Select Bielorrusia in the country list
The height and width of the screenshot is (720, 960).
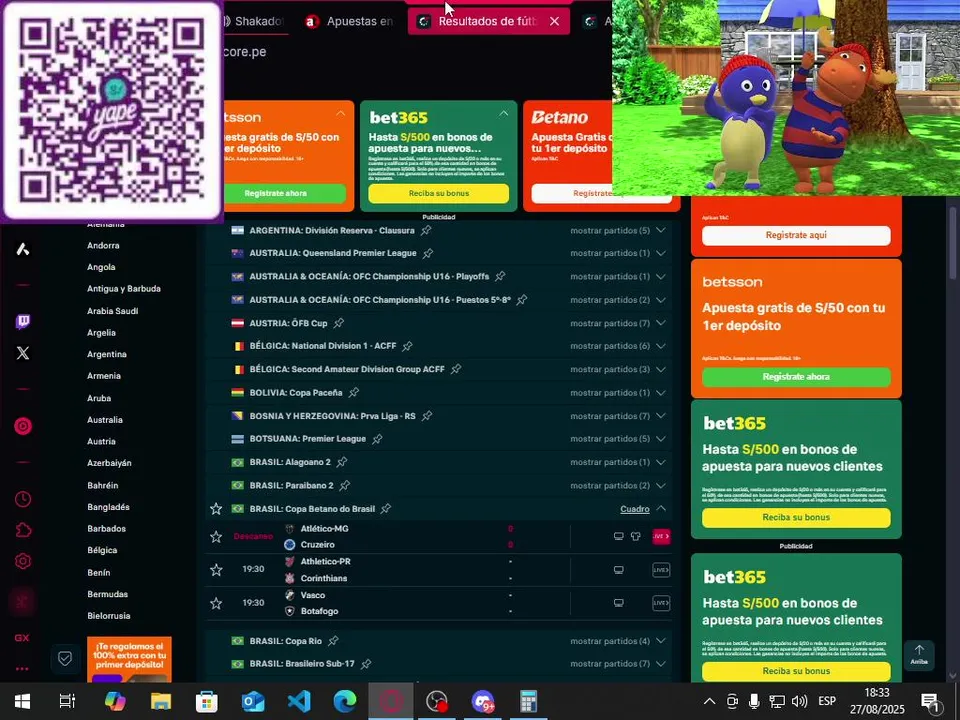pos(109,616)
